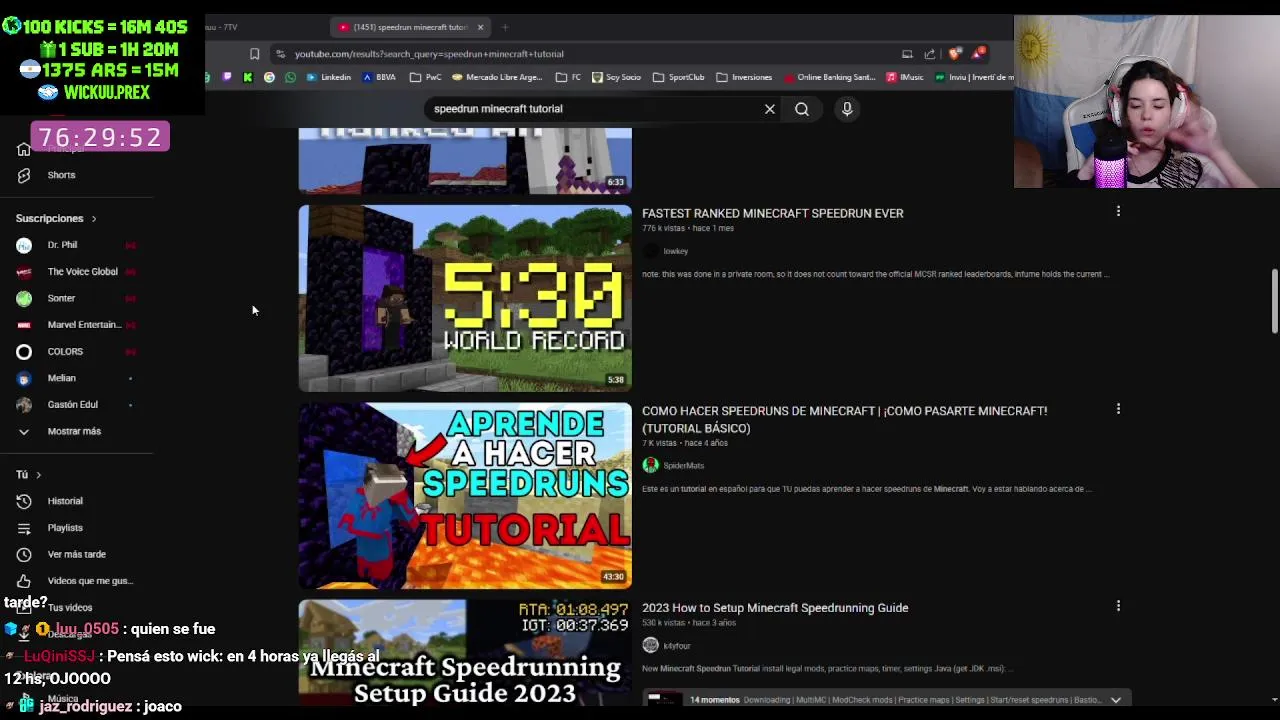Open the Linkedin bookmark
This screenshot has height=720, width=1280.
(329, 77)
